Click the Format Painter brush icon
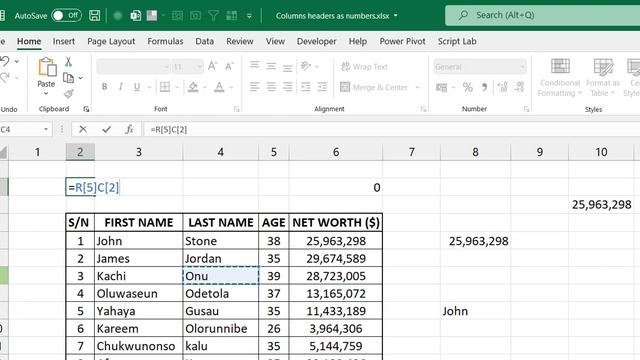 pyautogui.click(x=69, y=93)
